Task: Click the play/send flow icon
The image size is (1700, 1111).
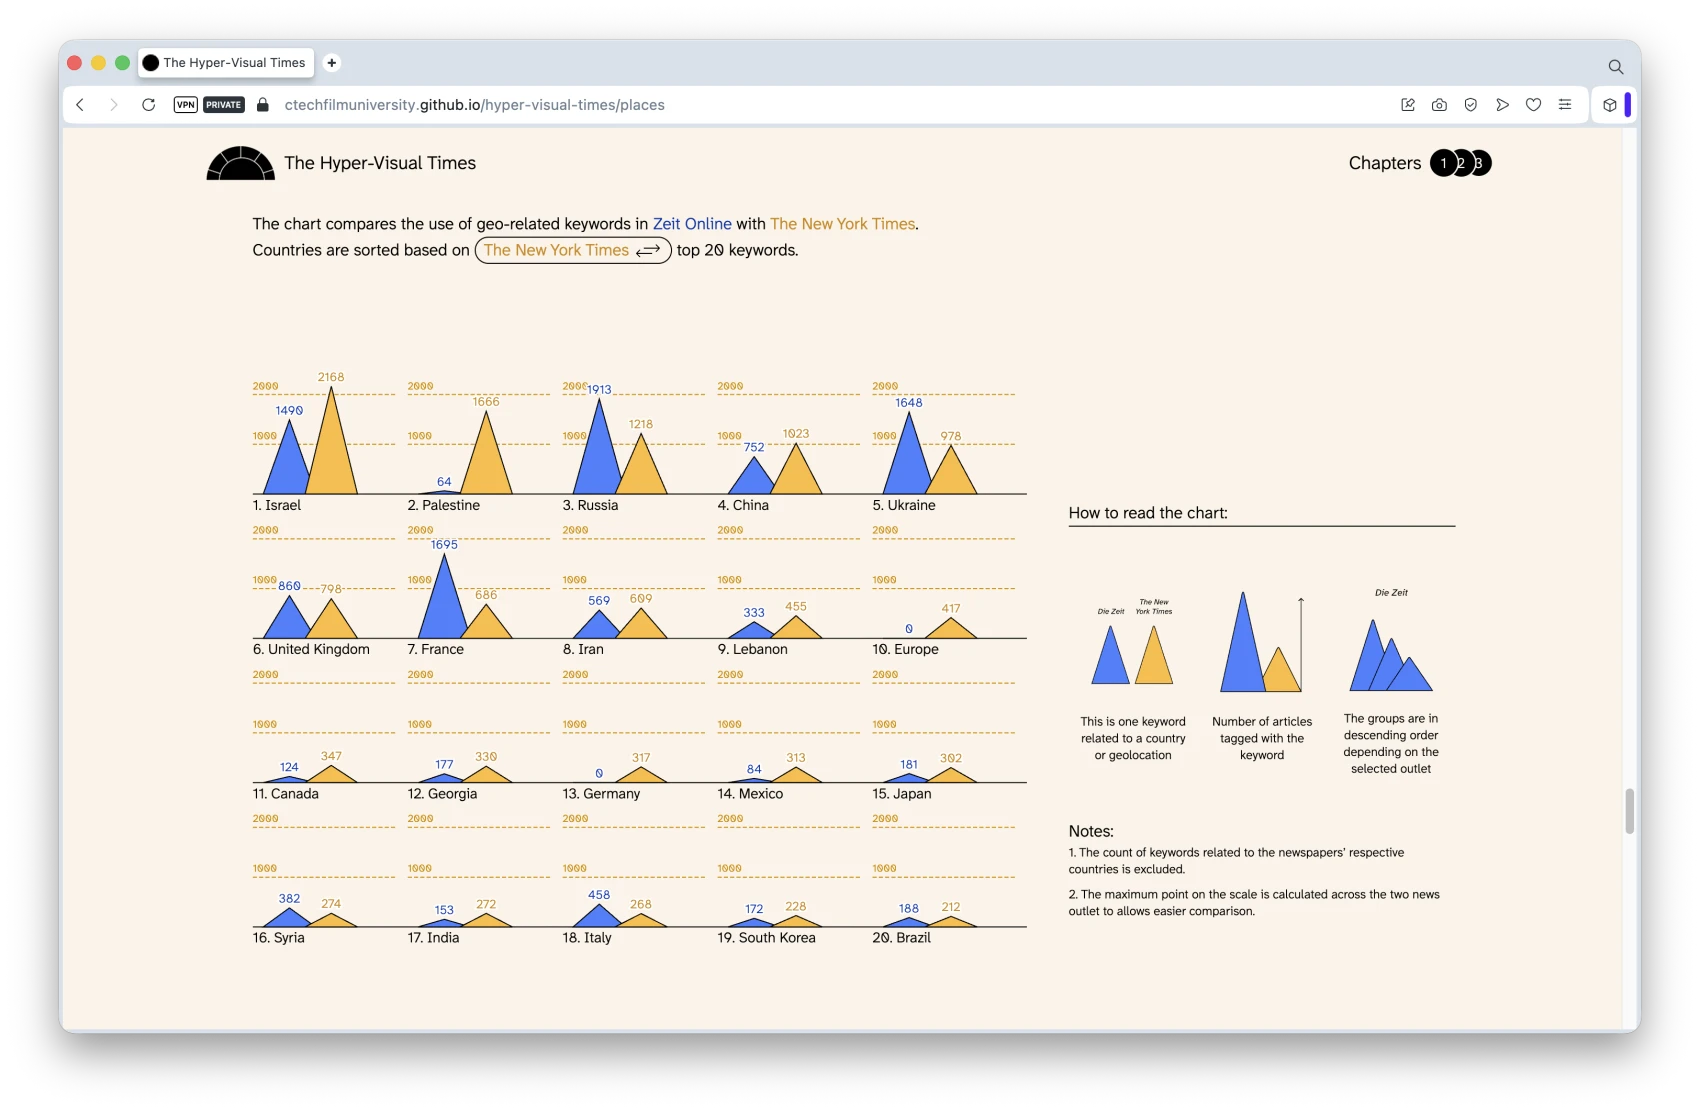Action: click(x=1502, y=105)
